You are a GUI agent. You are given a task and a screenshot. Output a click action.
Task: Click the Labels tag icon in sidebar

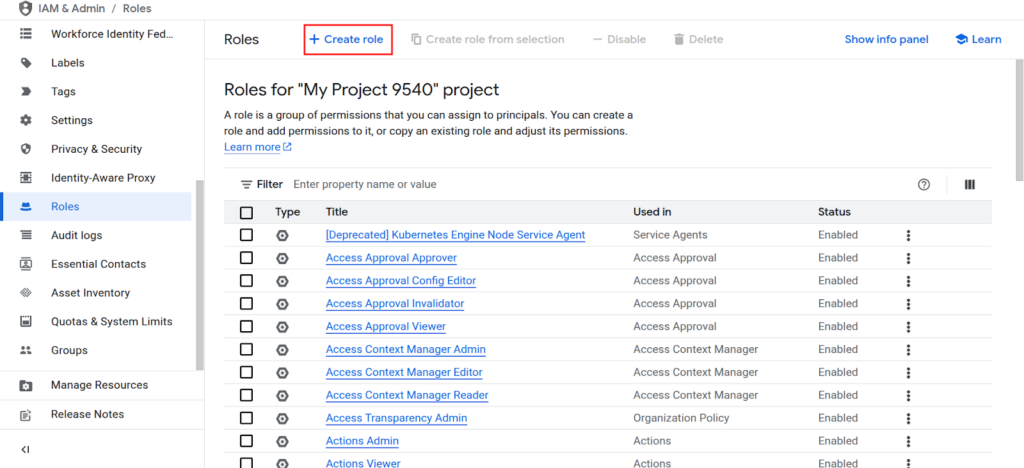pyautogui.click(x=25, y=63)
